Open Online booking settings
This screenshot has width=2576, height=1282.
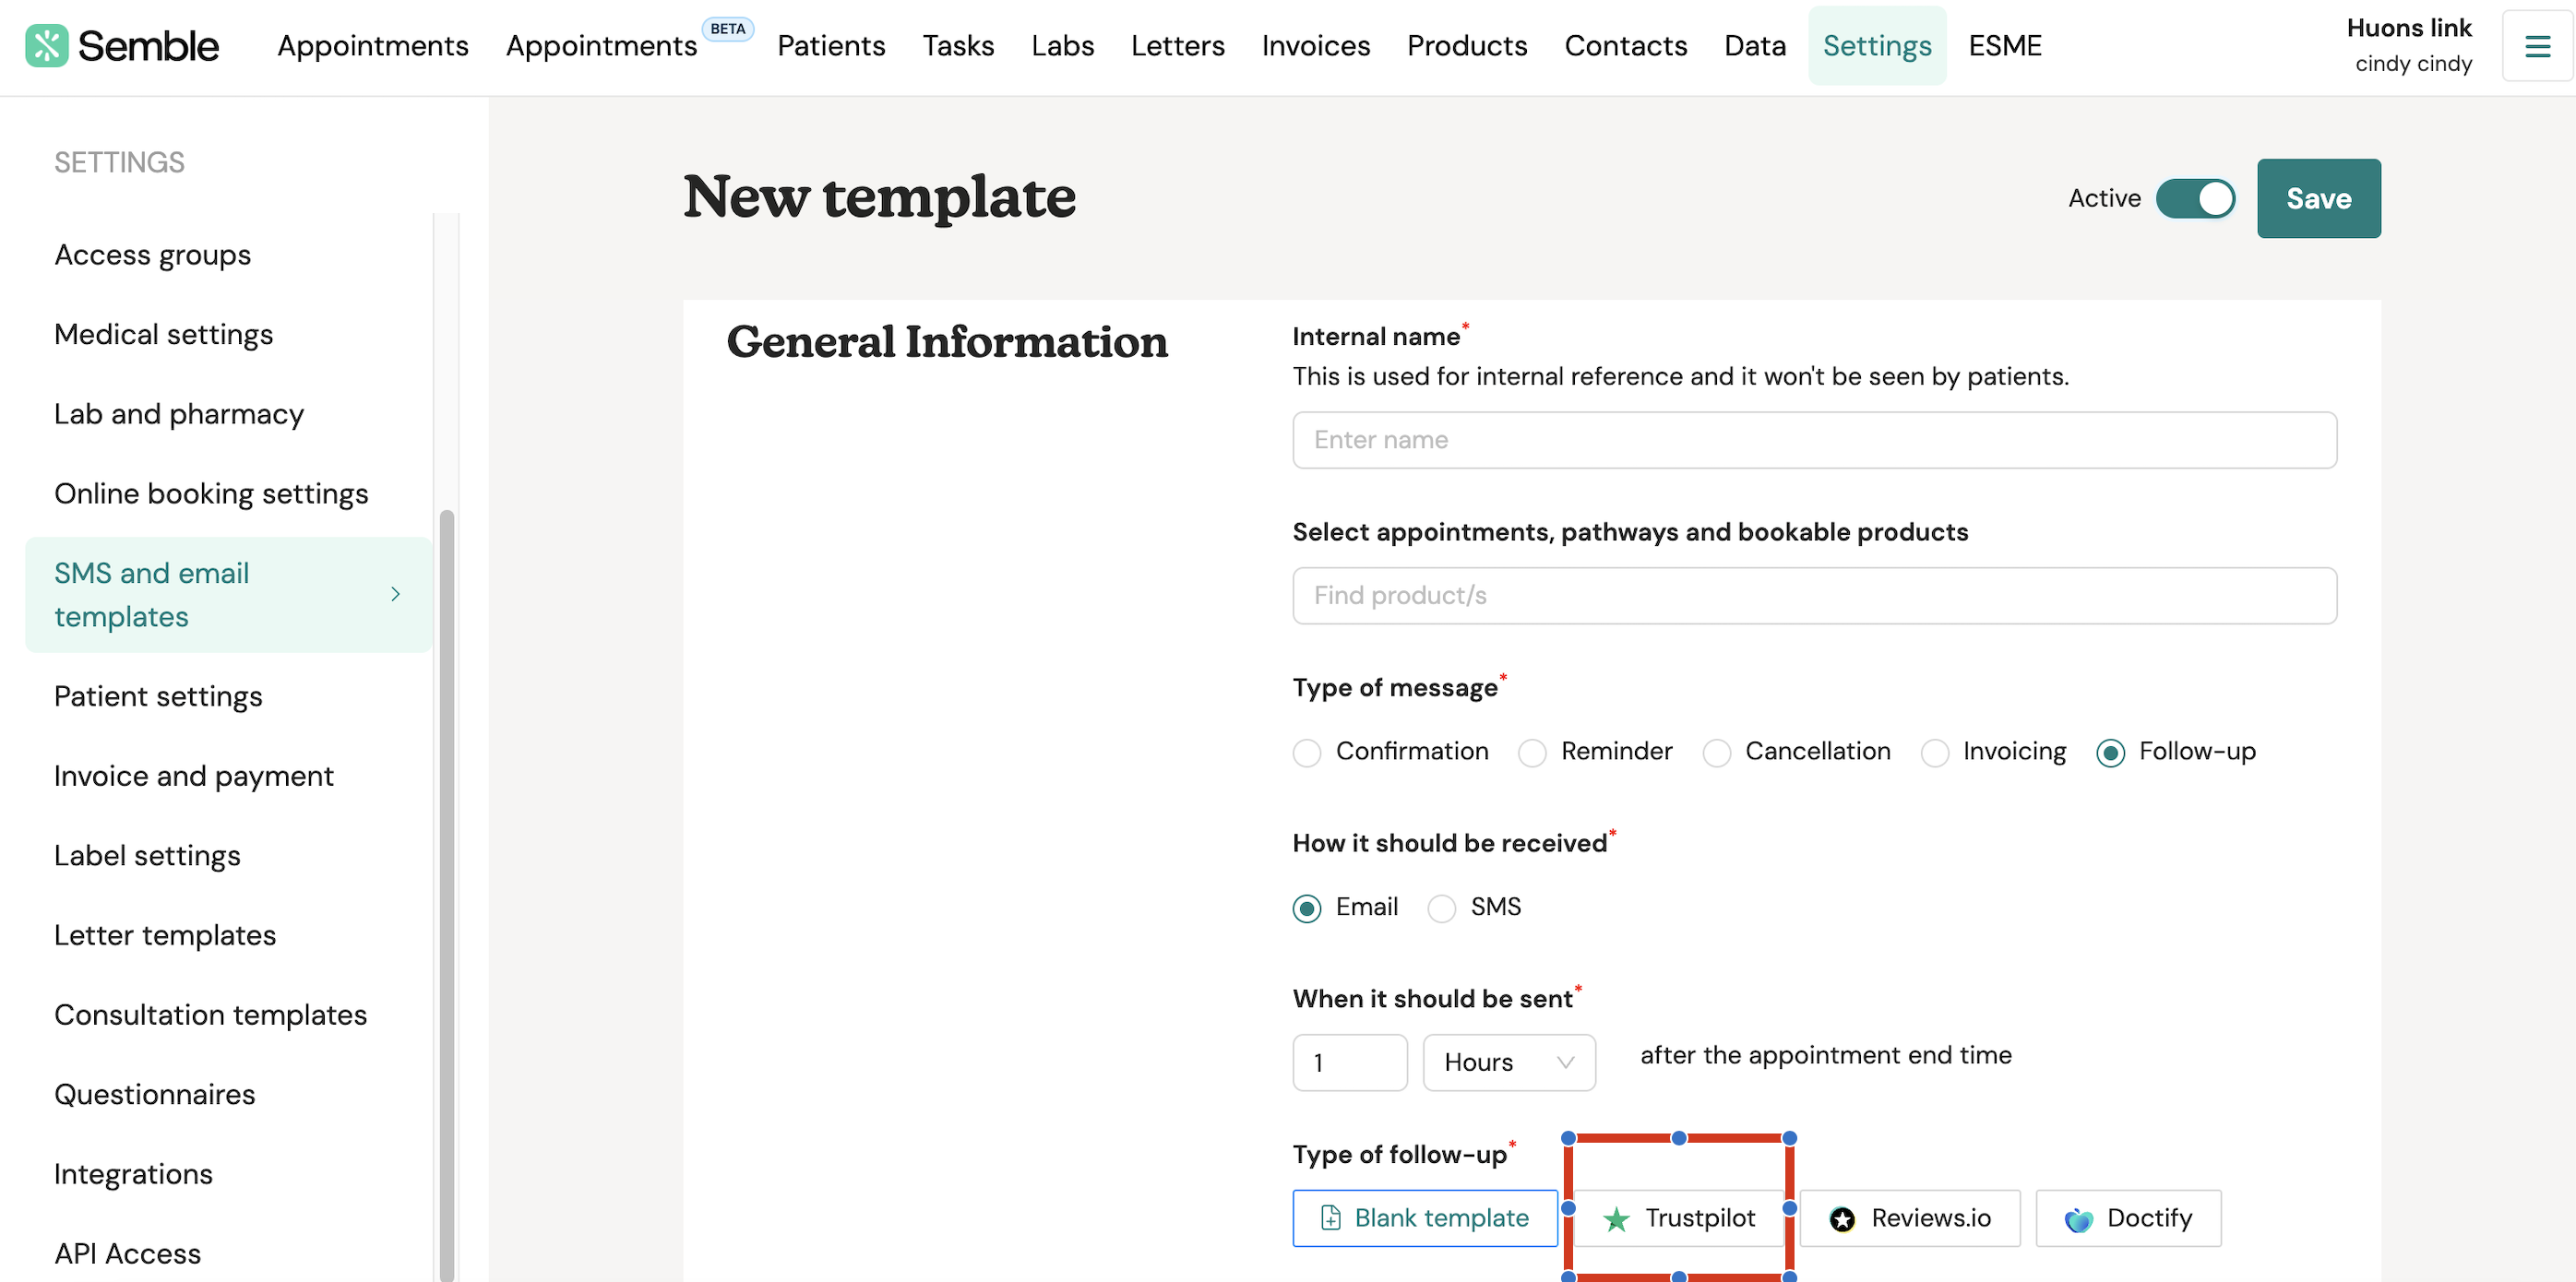click(211, 494)
